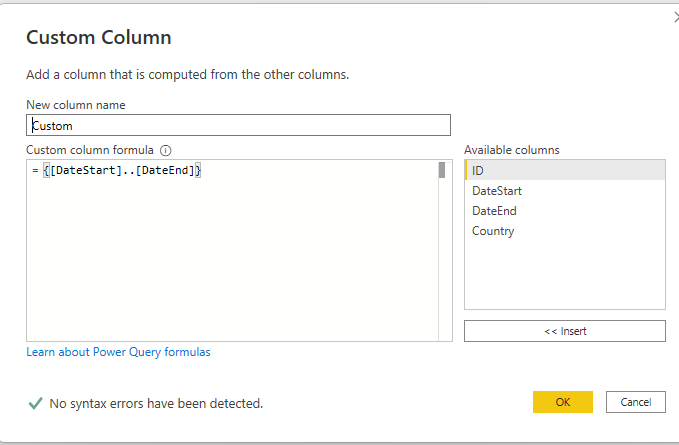The height and width of the screenshot is (445, 679).
Task: Select Country in Available columns
Action: (565, 231)
